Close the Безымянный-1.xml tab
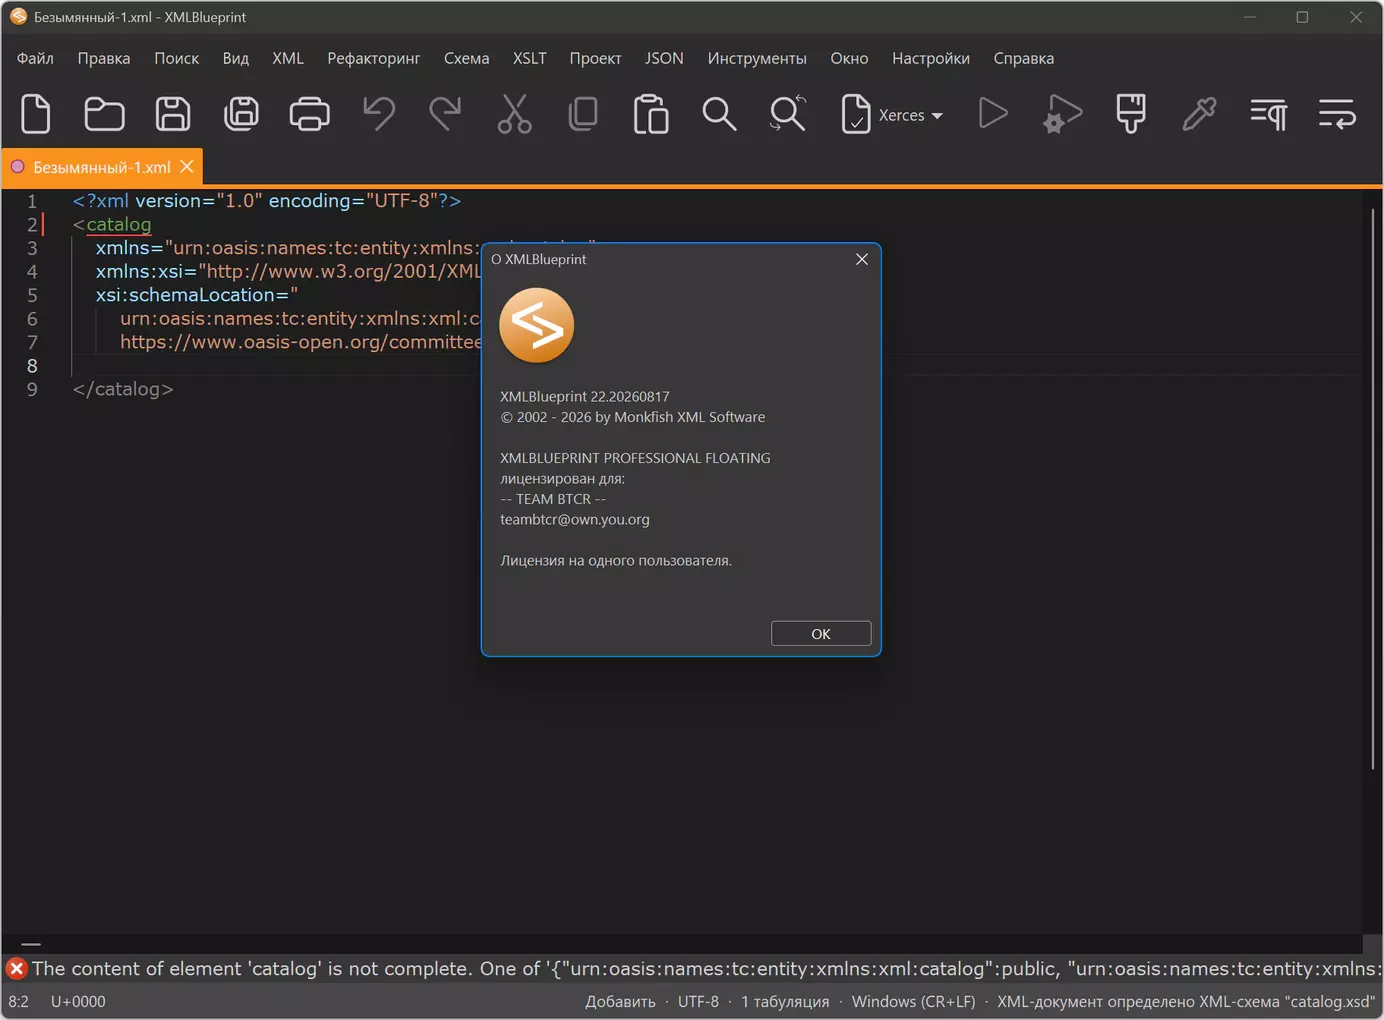This screenshot has width=1384, height=1020. click(x=187, y=167)
